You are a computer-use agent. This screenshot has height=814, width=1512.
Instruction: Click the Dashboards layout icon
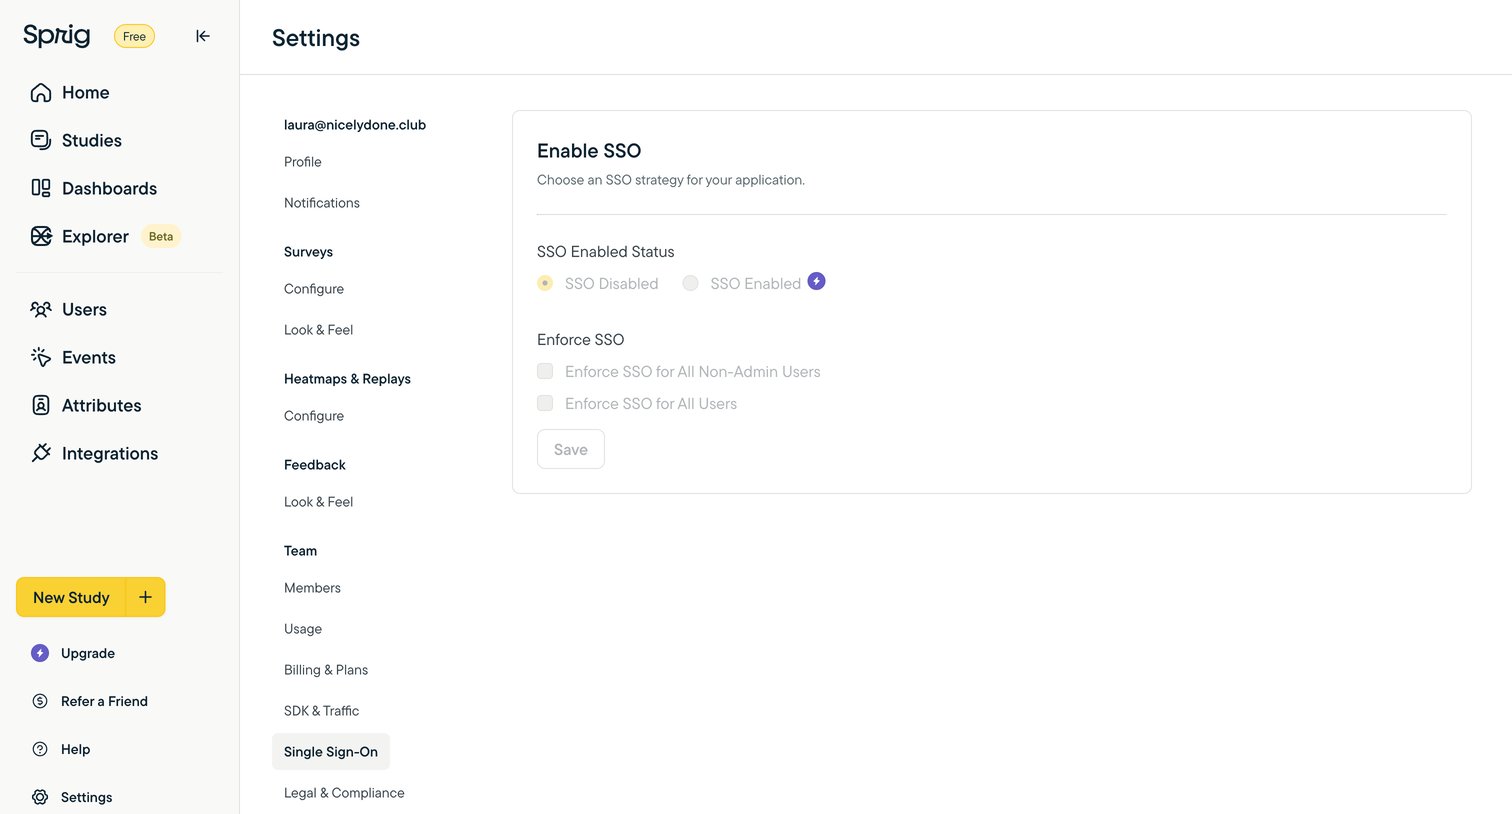point(41,188)
